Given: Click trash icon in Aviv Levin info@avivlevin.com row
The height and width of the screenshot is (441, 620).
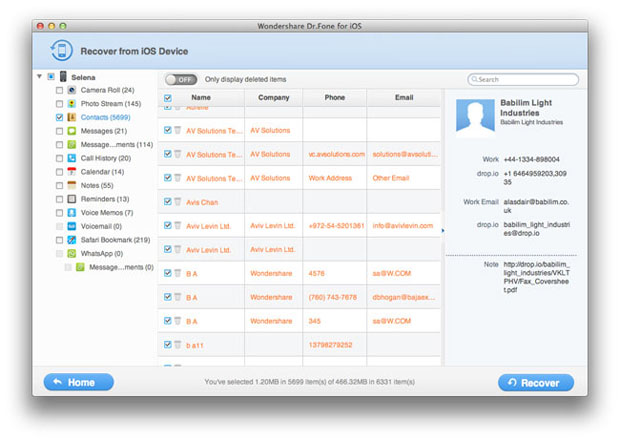Looking at the screenshot, I should 178,225.
